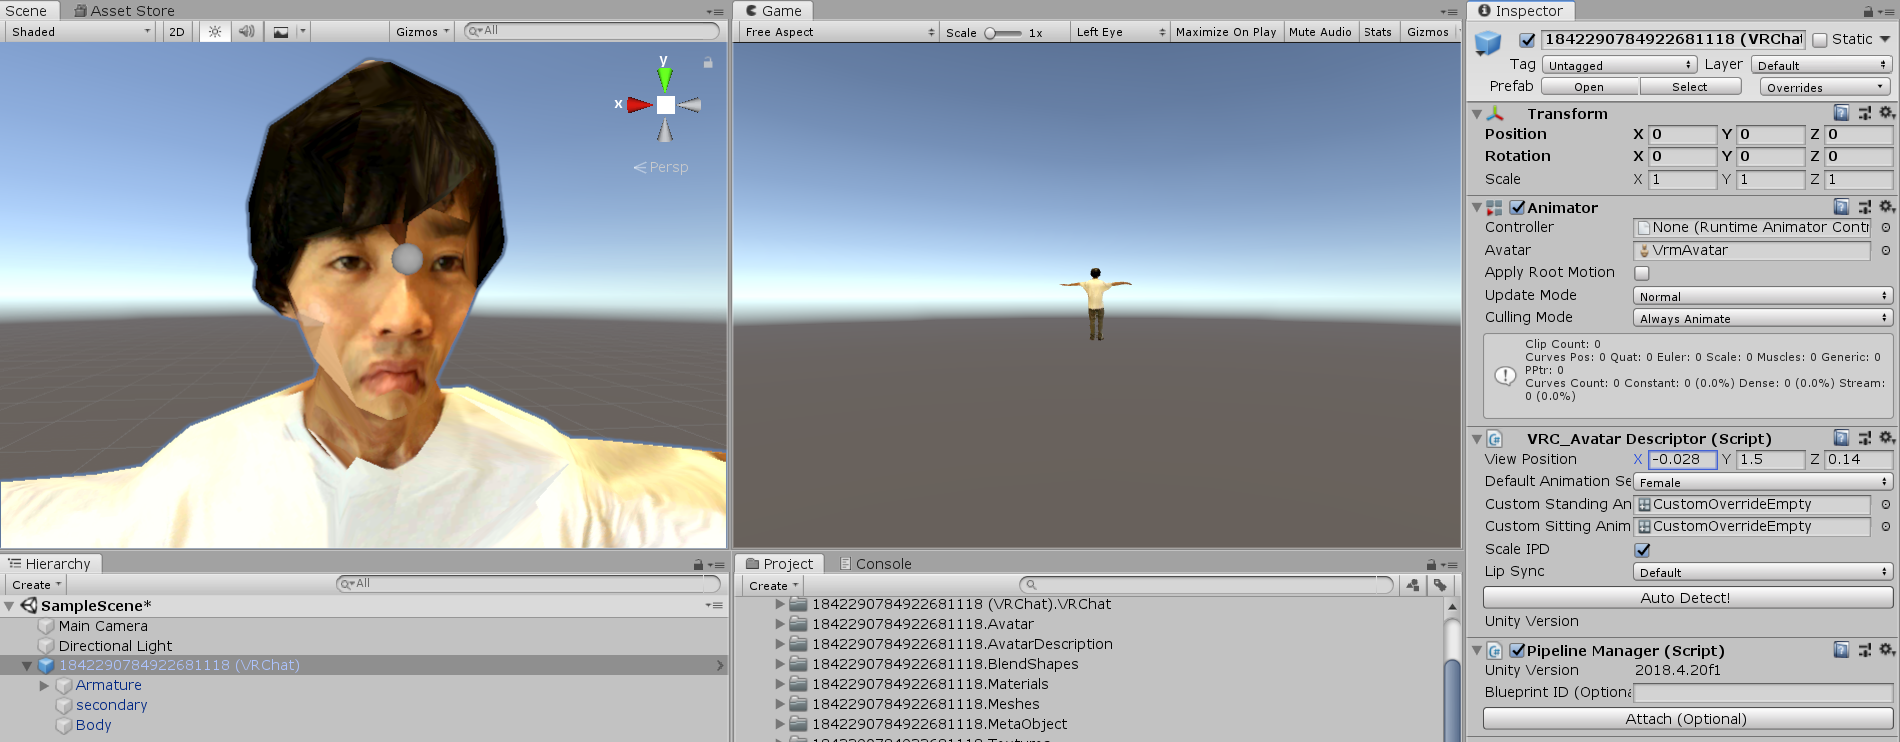Click the red X axis gizmo cone
Viewport: 1900px width, 742px height.
(639, 105)
